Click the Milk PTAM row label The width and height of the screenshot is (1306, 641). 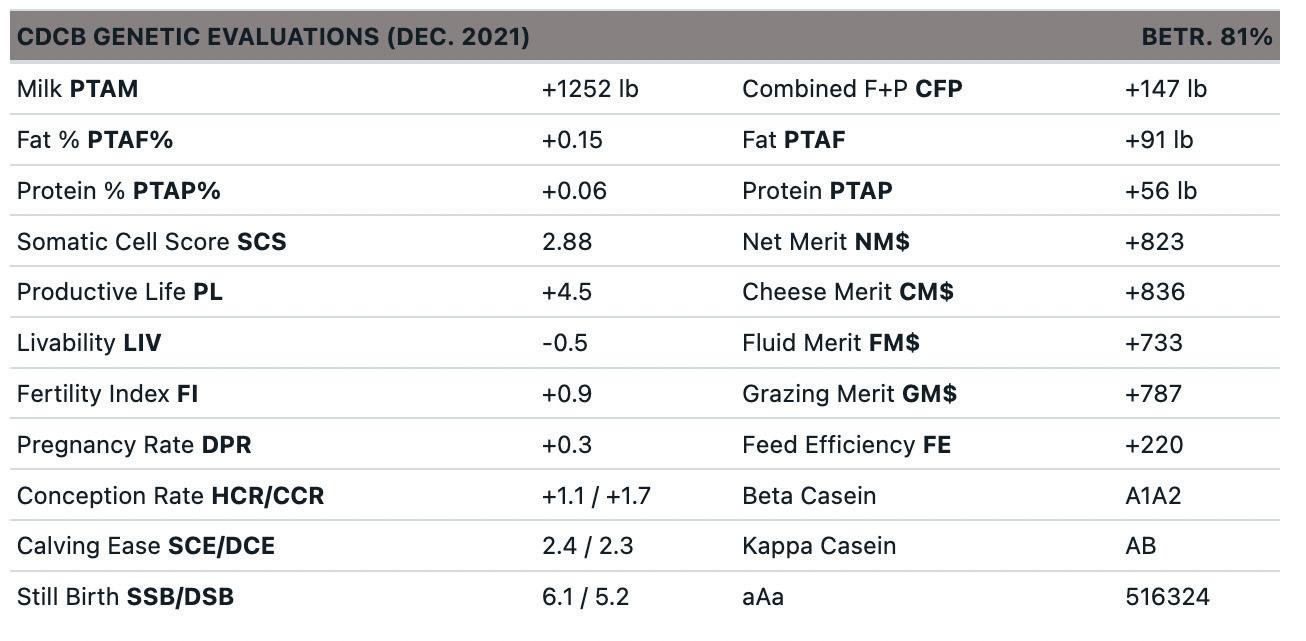pos(78,89)
